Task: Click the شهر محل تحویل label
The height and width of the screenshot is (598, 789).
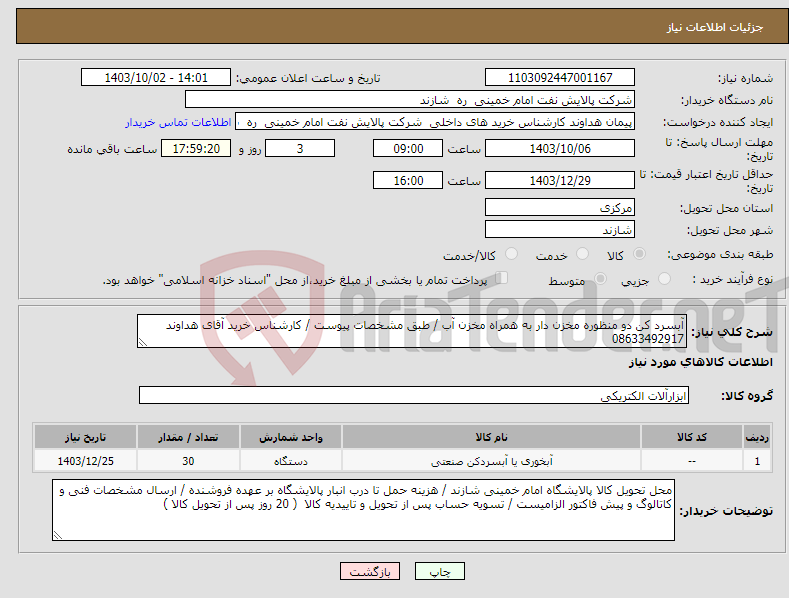Action: click(730, 230)
